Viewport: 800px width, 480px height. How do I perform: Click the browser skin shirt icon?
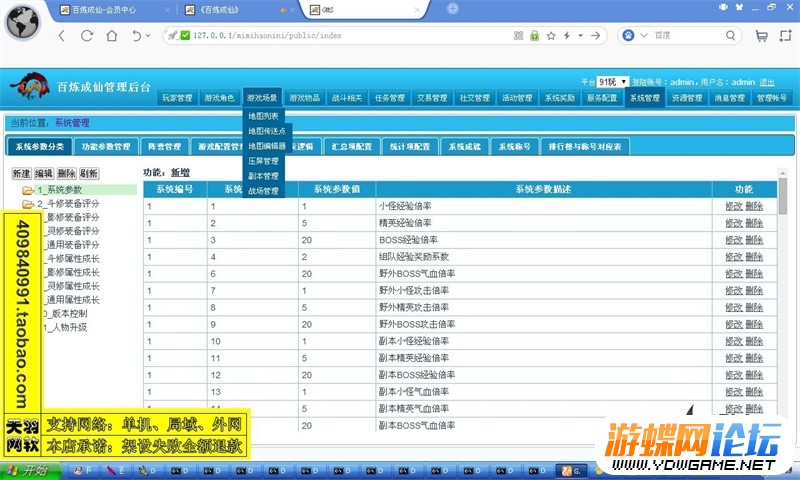pyautogui.click(x=739, y=7)
